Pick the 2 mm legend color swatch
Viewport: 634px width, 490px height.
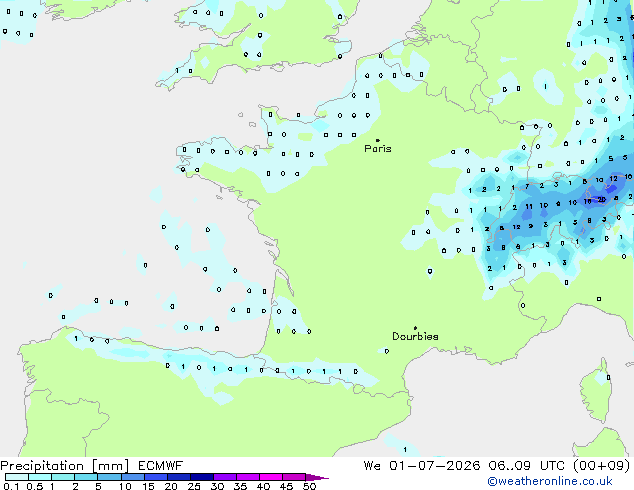coord(86,477)
